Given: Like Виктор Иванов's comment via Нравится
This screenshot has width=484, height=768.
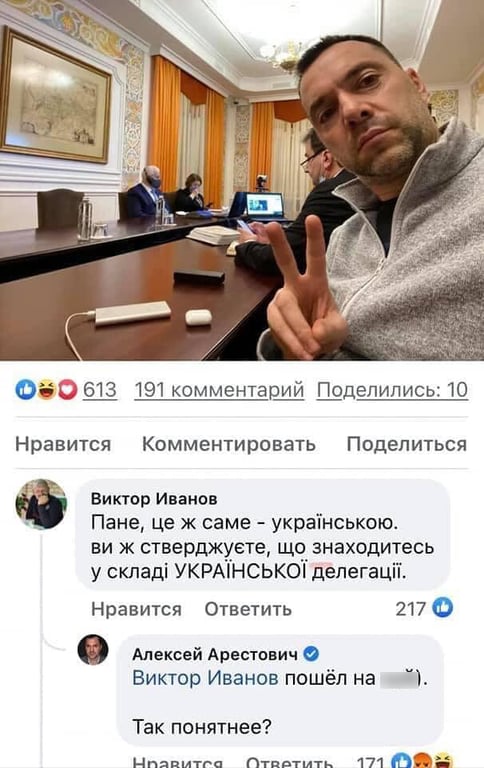Looking at the screenshot, I should (x=136, y=609).
